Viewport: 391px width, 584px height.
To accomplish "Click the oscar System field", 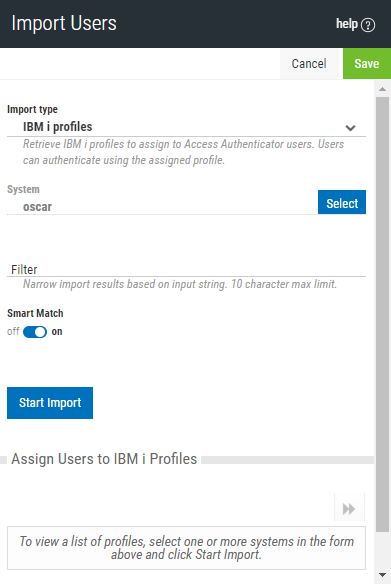I will [162, 206].
